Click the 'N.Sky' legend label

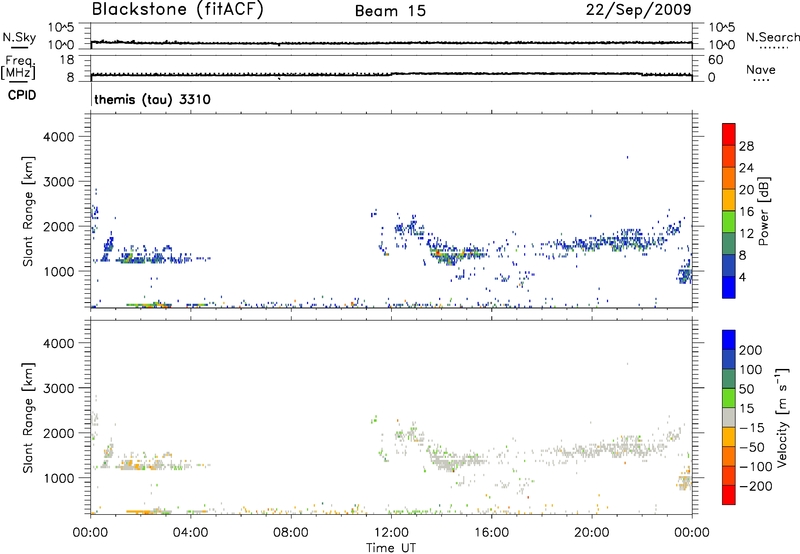[x=19, y=37]
